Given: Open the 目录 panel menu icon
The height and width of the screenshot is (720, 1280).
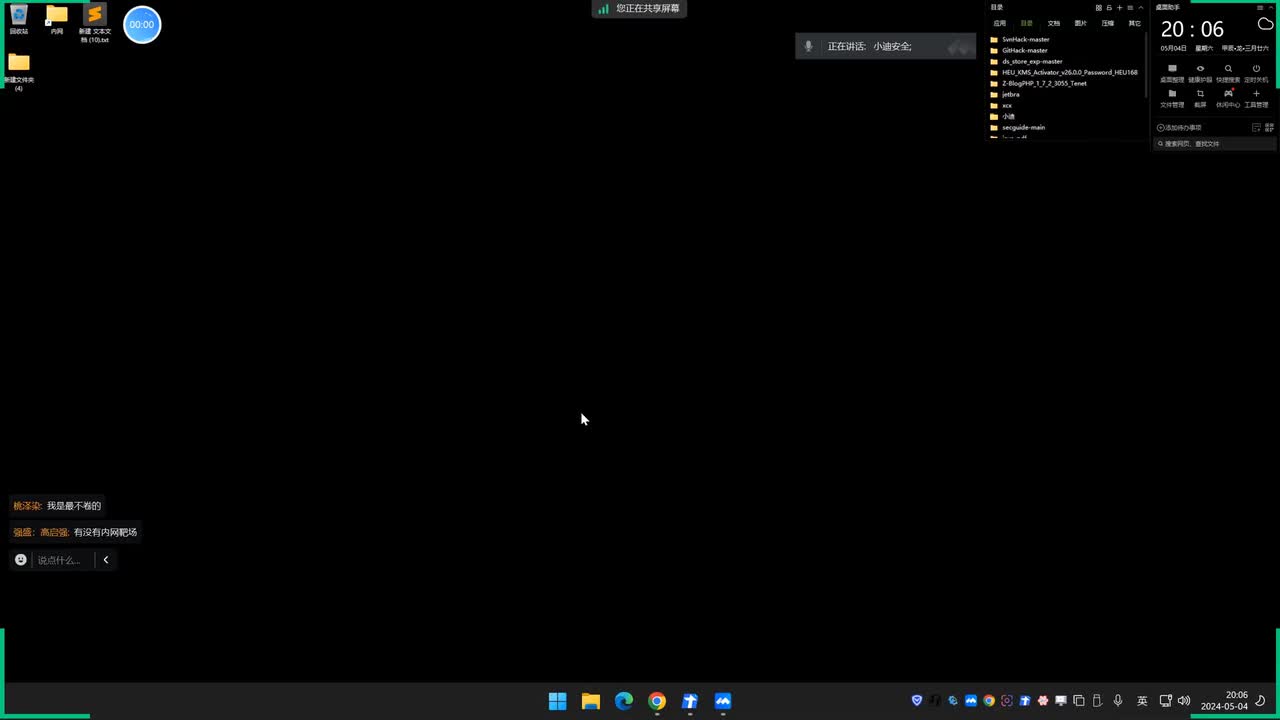Looking at the screenshot, I should pyautogui.click(x=1131, y=8).
